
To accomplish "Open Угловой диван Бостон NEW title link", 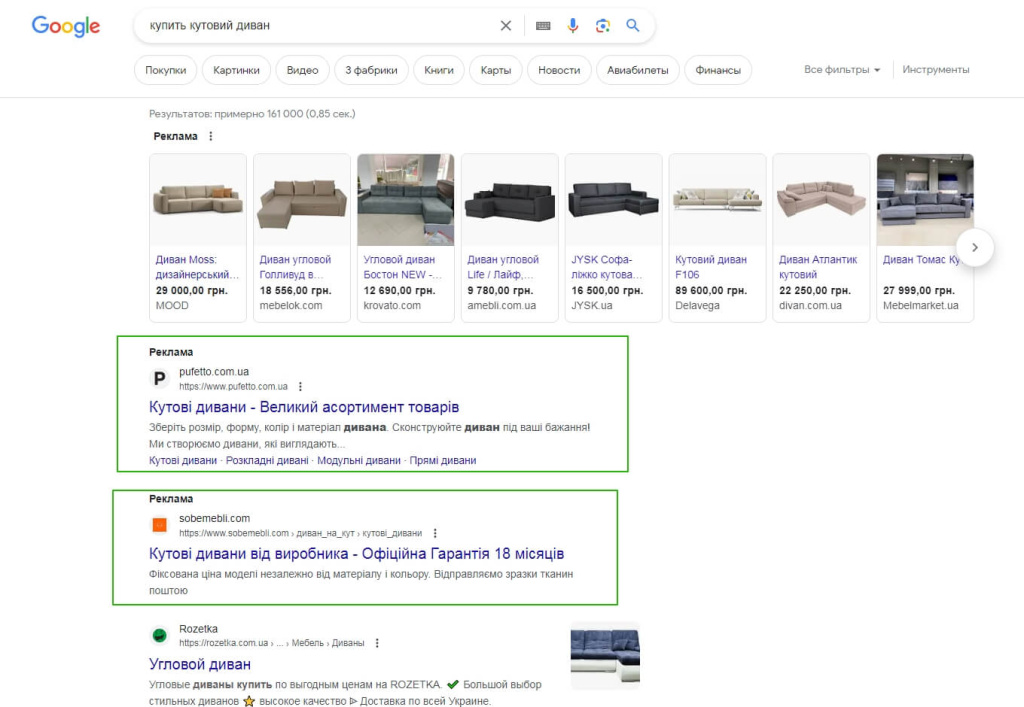I will tap(402, 267).
